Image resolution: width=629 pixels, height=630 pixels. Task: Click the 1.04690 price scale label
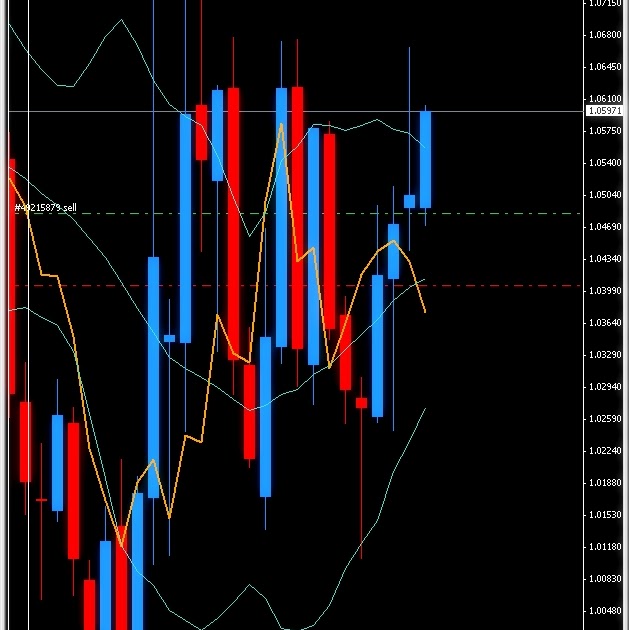coord(605,227)
